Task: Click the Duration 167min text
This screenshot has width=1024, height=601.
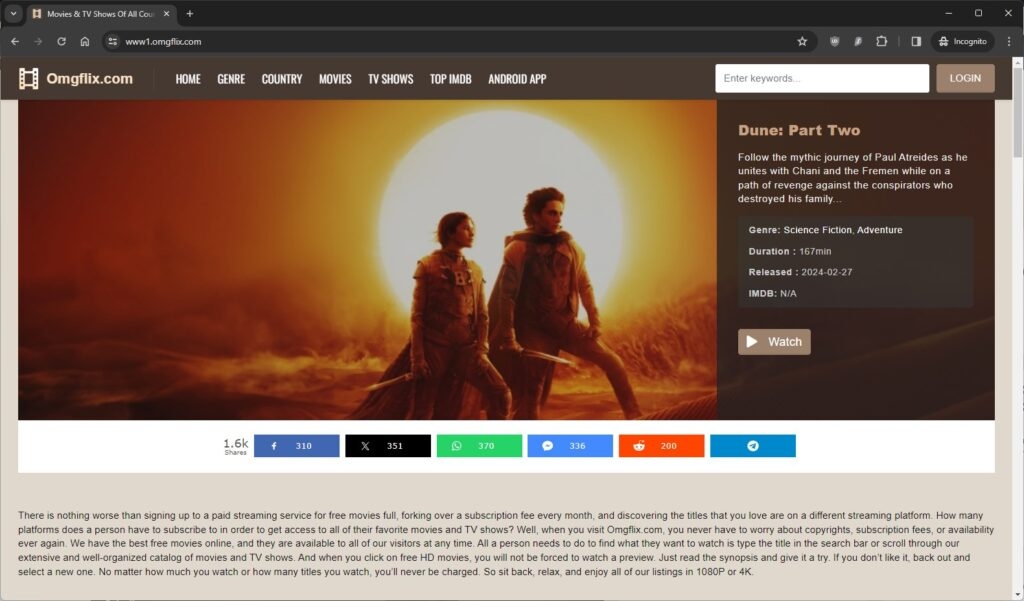Action: click(x=790, y=251)
